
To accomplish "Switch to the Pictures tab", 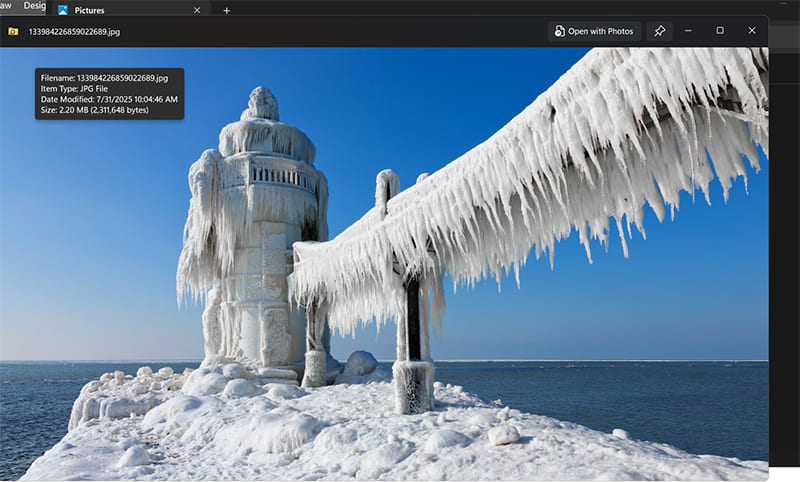I will coord(110,10).
